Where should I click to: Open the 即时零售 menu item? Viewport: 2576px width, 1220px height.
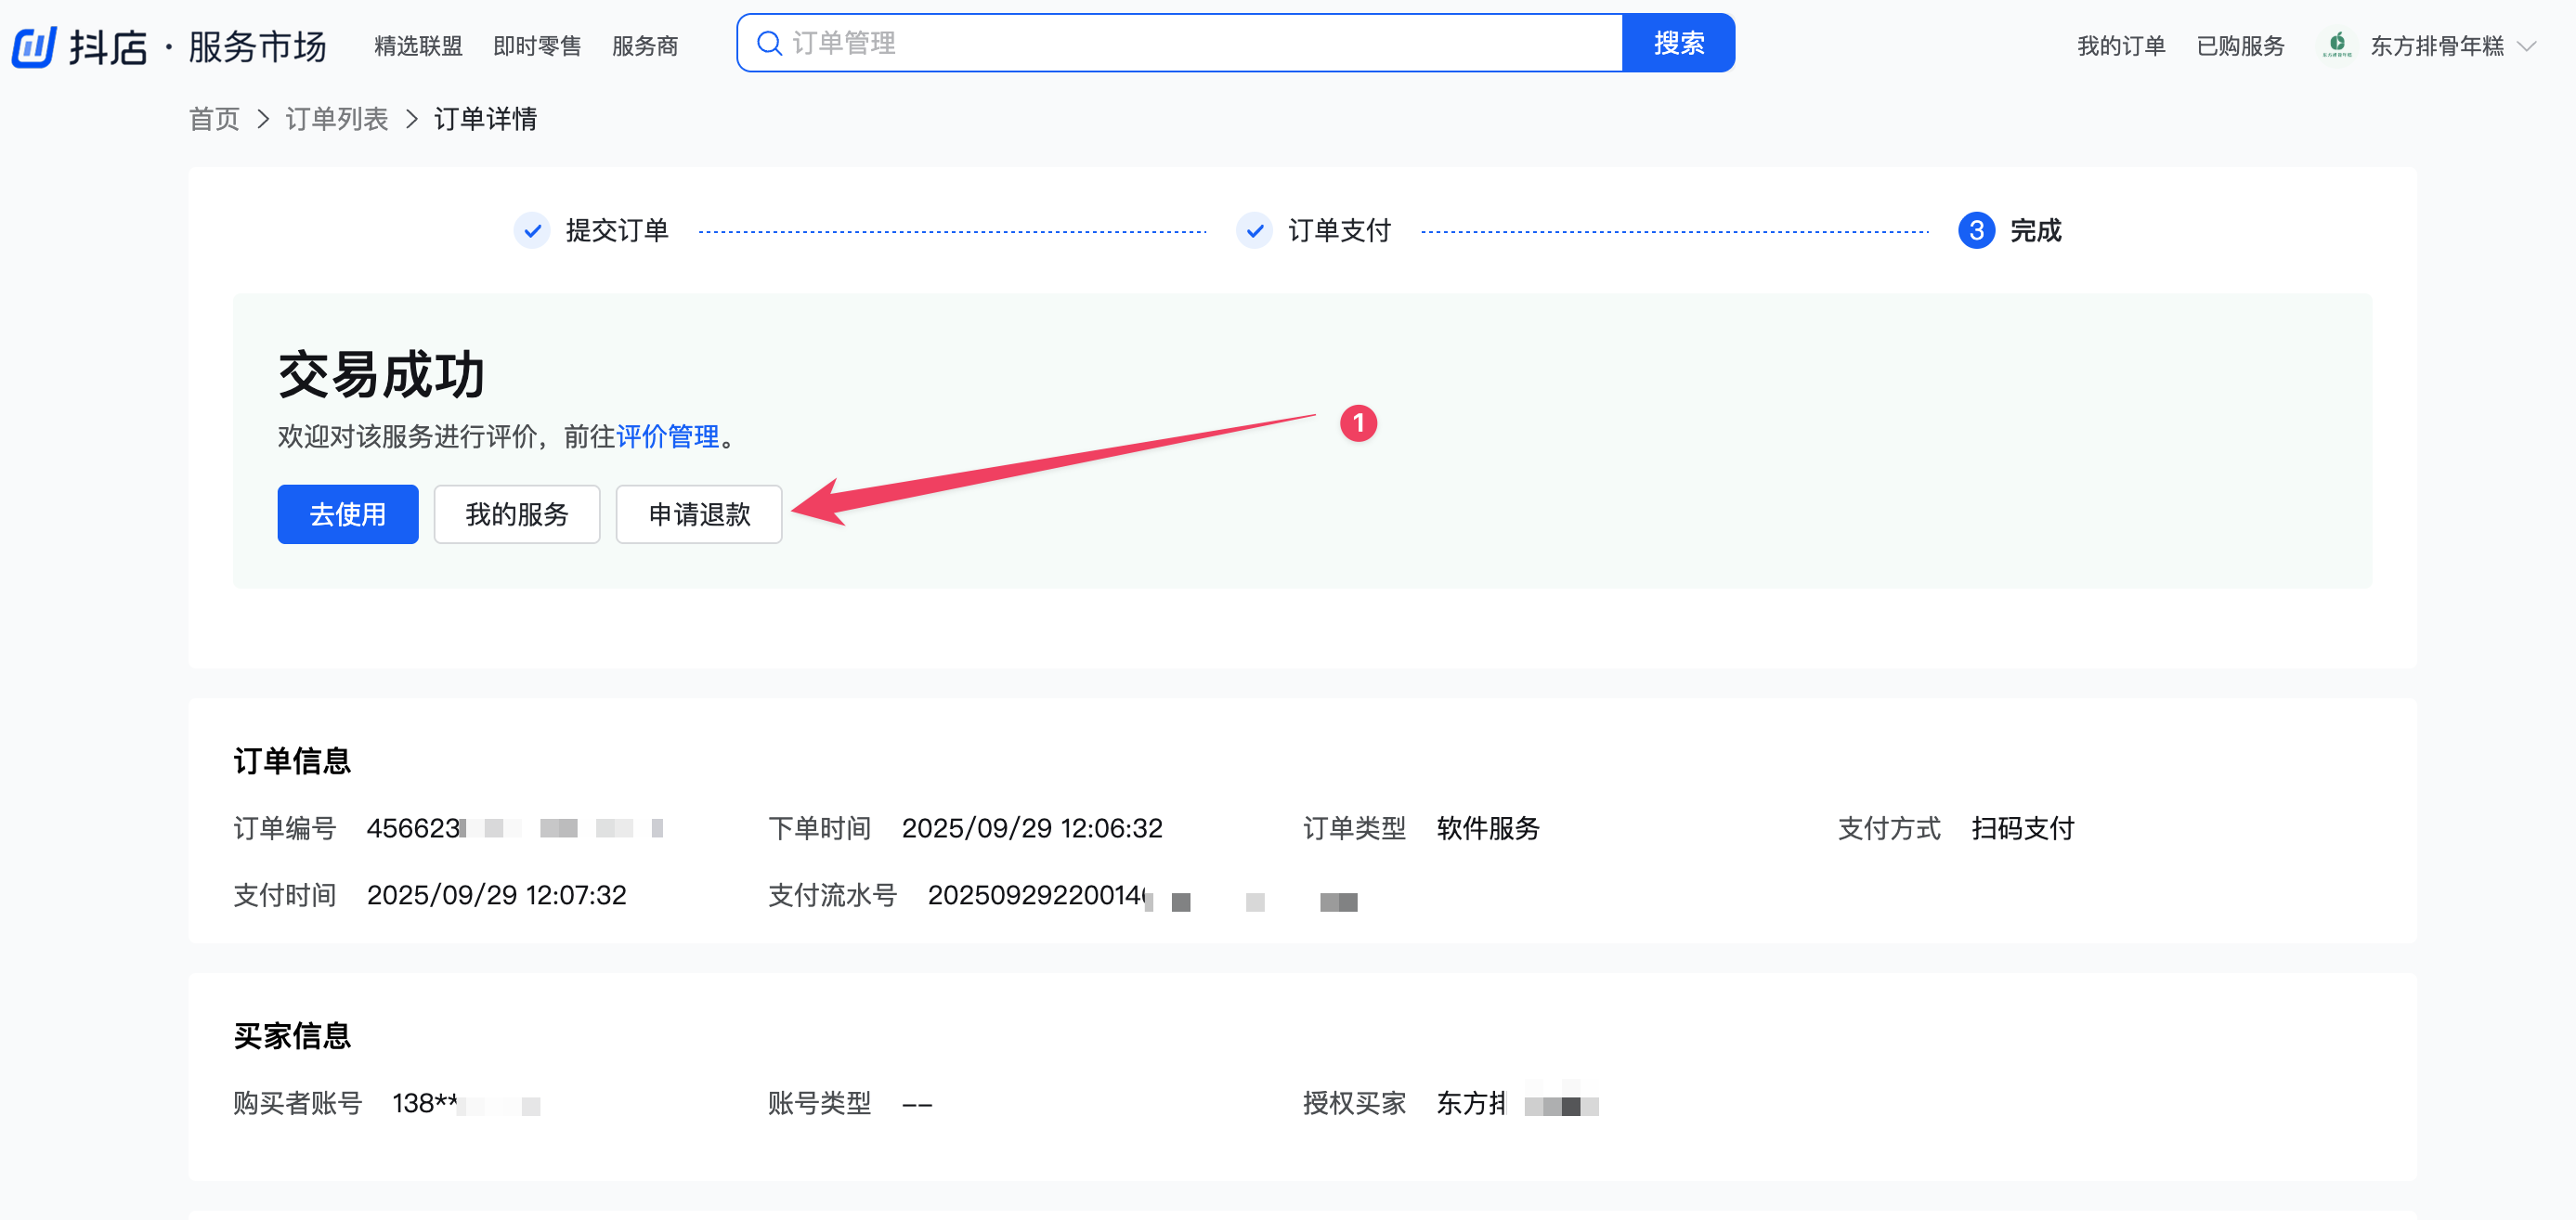[x=537, y=46]
